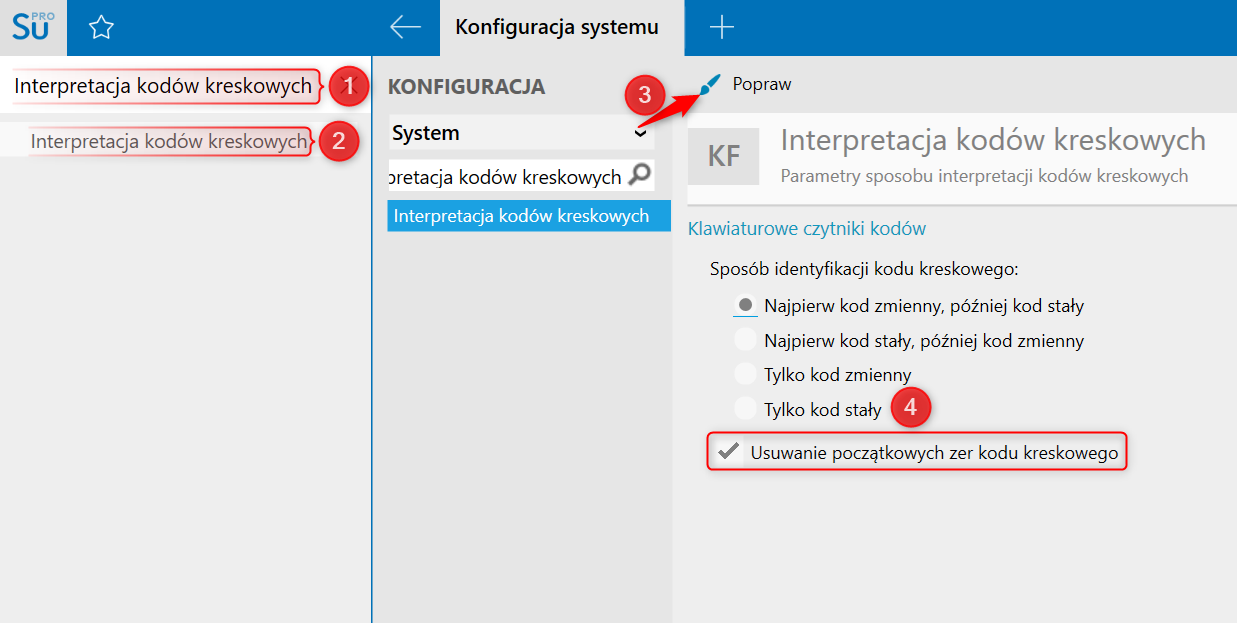Click the configuration search field

(506, 177)
